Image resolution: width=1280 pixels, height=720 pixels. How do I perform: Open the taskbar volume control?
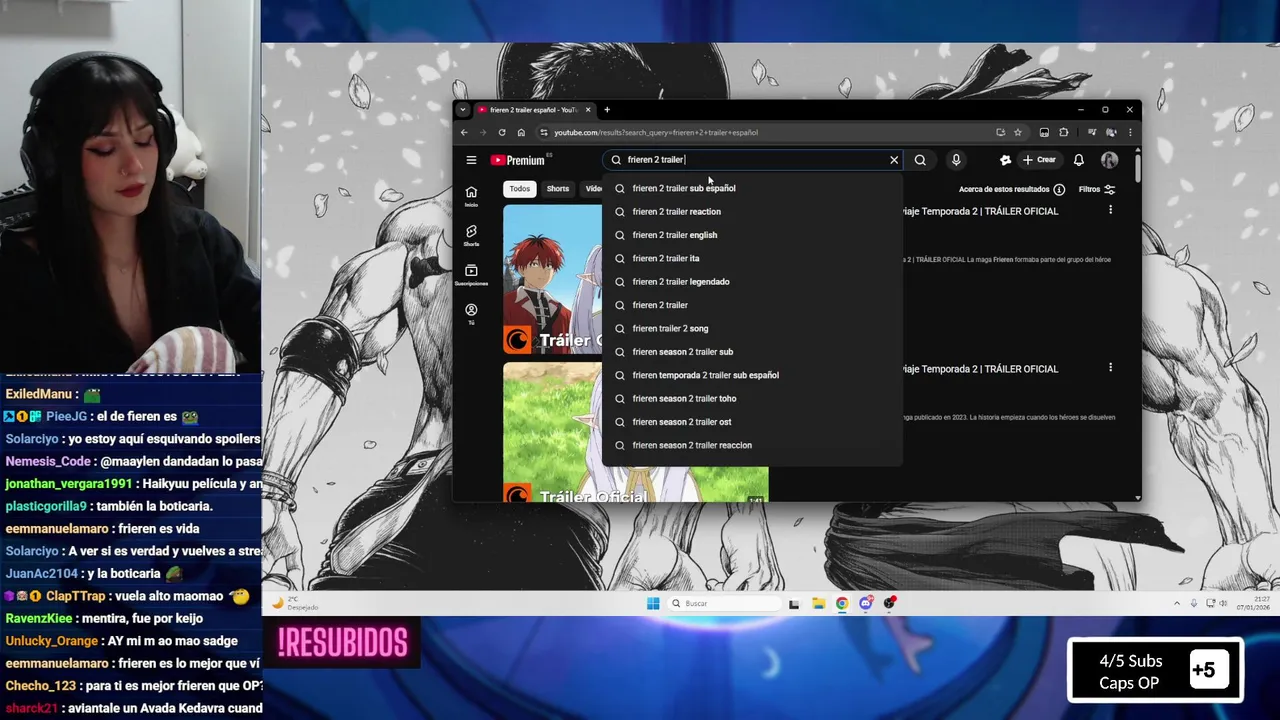[1225, 603]
